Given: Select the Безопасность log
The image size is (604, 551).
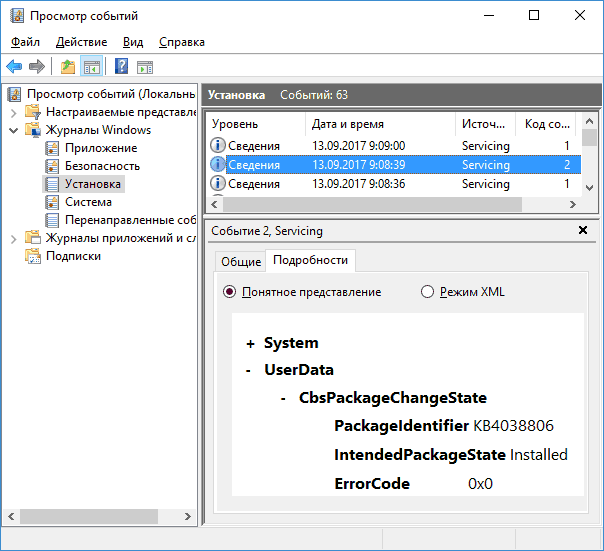Looking at the screenshot, I should (x=102, y=166).
